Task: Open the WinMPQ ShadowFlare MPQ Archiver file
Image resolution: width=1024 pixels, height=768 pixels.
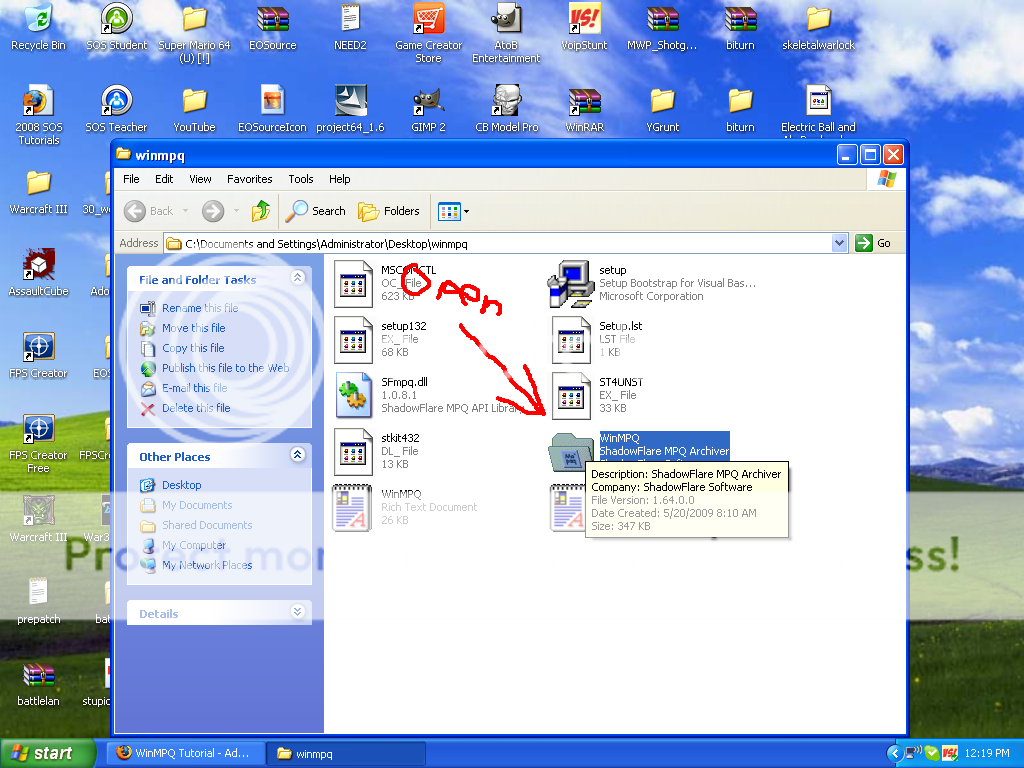Action: coord(569,452)
